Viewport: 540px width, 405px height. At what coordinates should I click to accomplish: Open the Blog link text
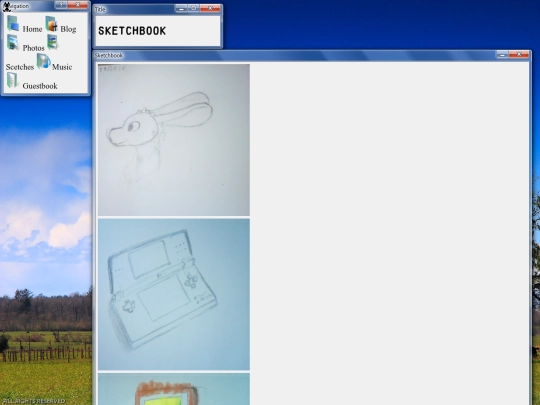(x=68, y=29)
